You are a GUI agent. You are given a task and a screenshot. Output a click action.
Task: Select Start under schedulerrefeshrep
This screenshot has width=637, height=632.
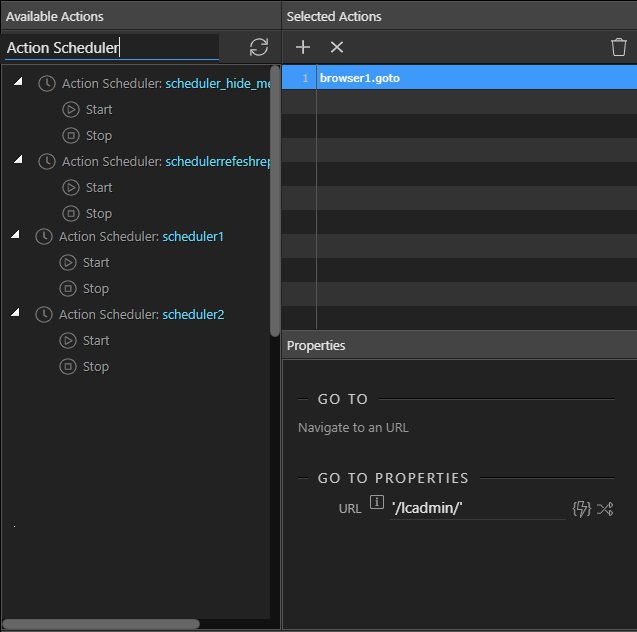[x=99, y=188]
